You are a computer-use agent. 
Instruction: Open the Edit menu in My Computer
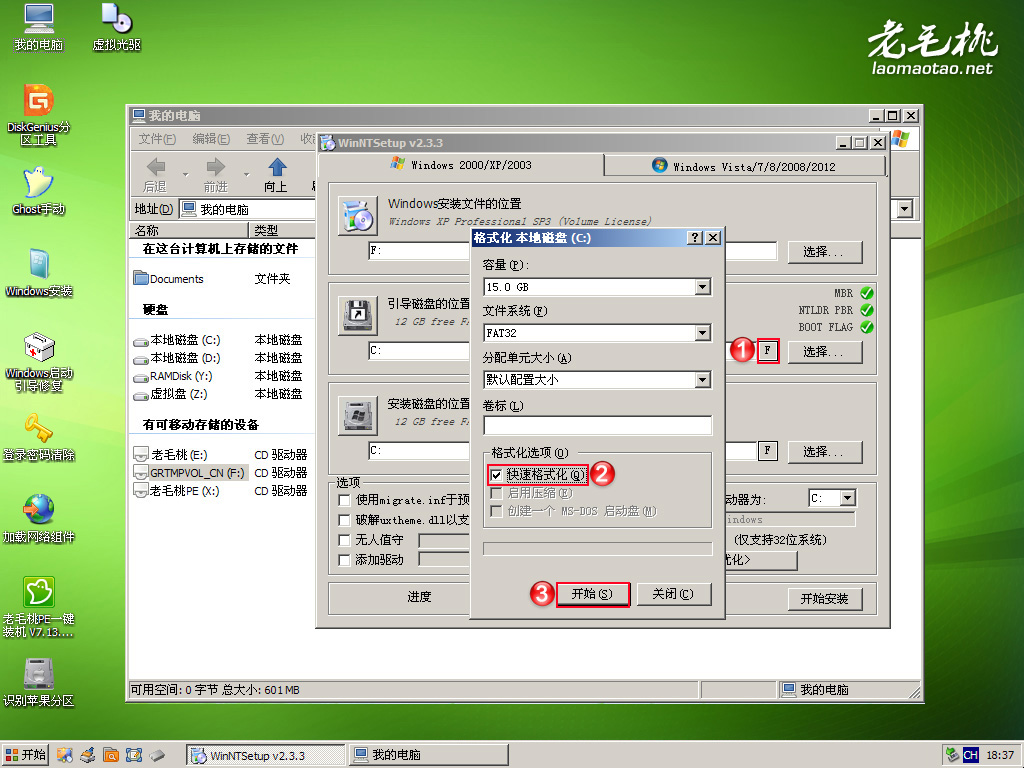coord(211,139)
